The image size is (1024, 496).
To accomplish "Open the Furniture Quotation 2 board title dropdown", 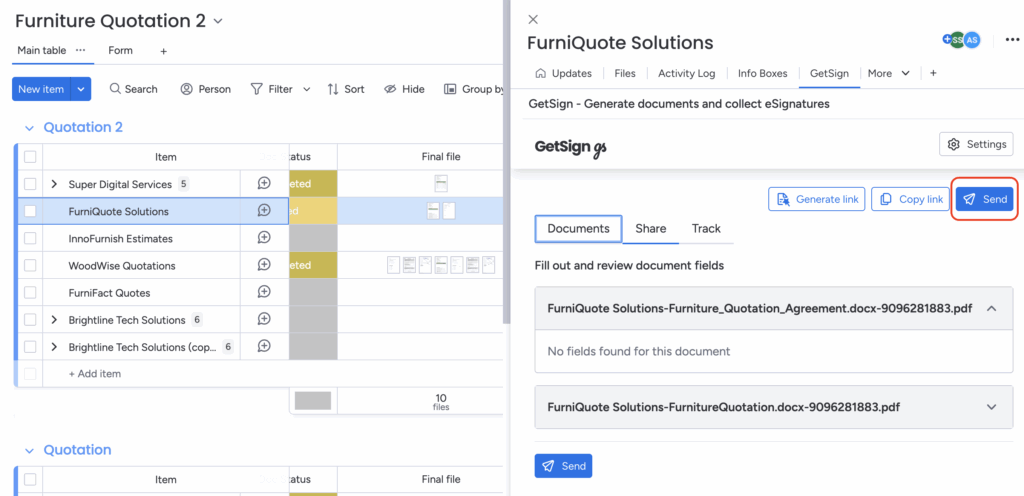I will (218, 22).
